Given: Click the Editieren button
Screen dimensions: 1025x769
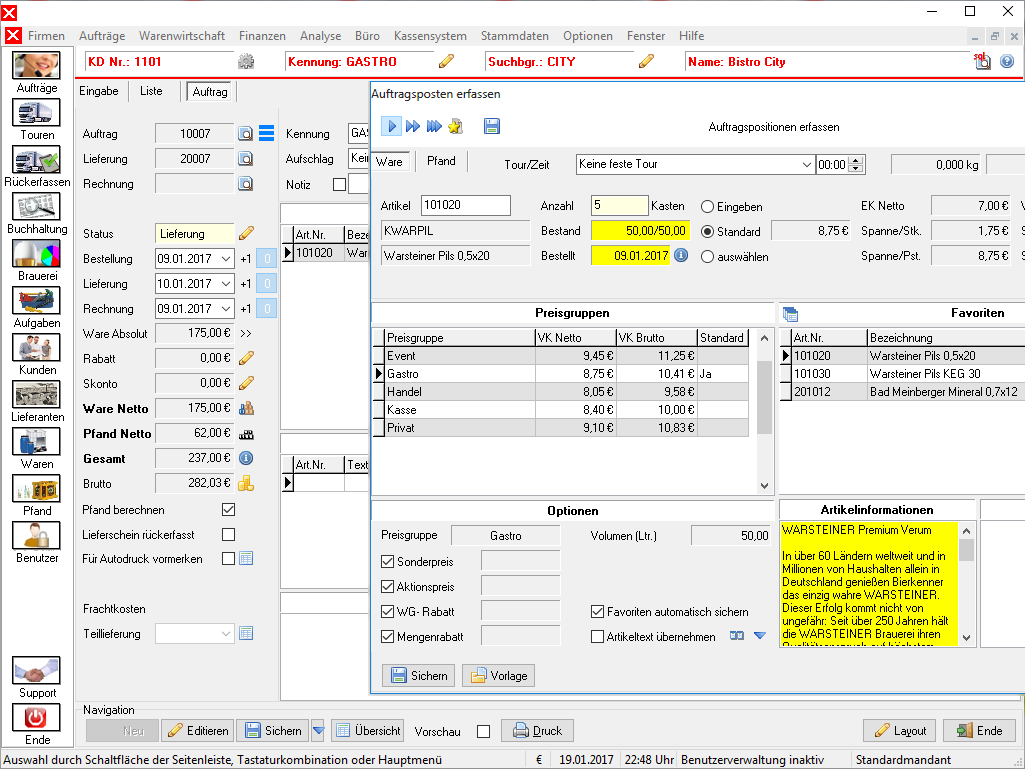Looking at the screenshot, I should click(197, 730).
